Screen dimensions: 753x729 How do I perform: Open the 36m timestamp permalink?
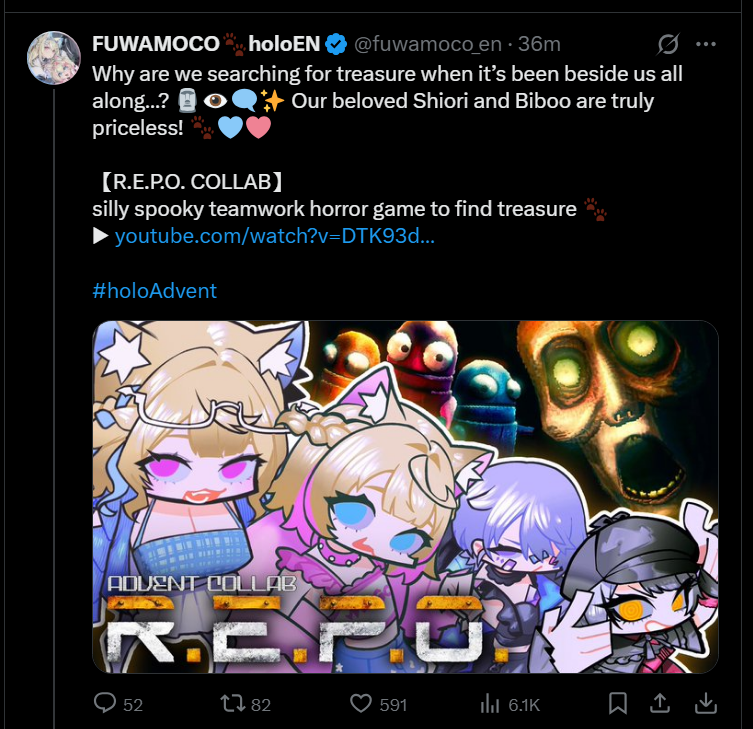pyautogui.click(x=539, y=44)
